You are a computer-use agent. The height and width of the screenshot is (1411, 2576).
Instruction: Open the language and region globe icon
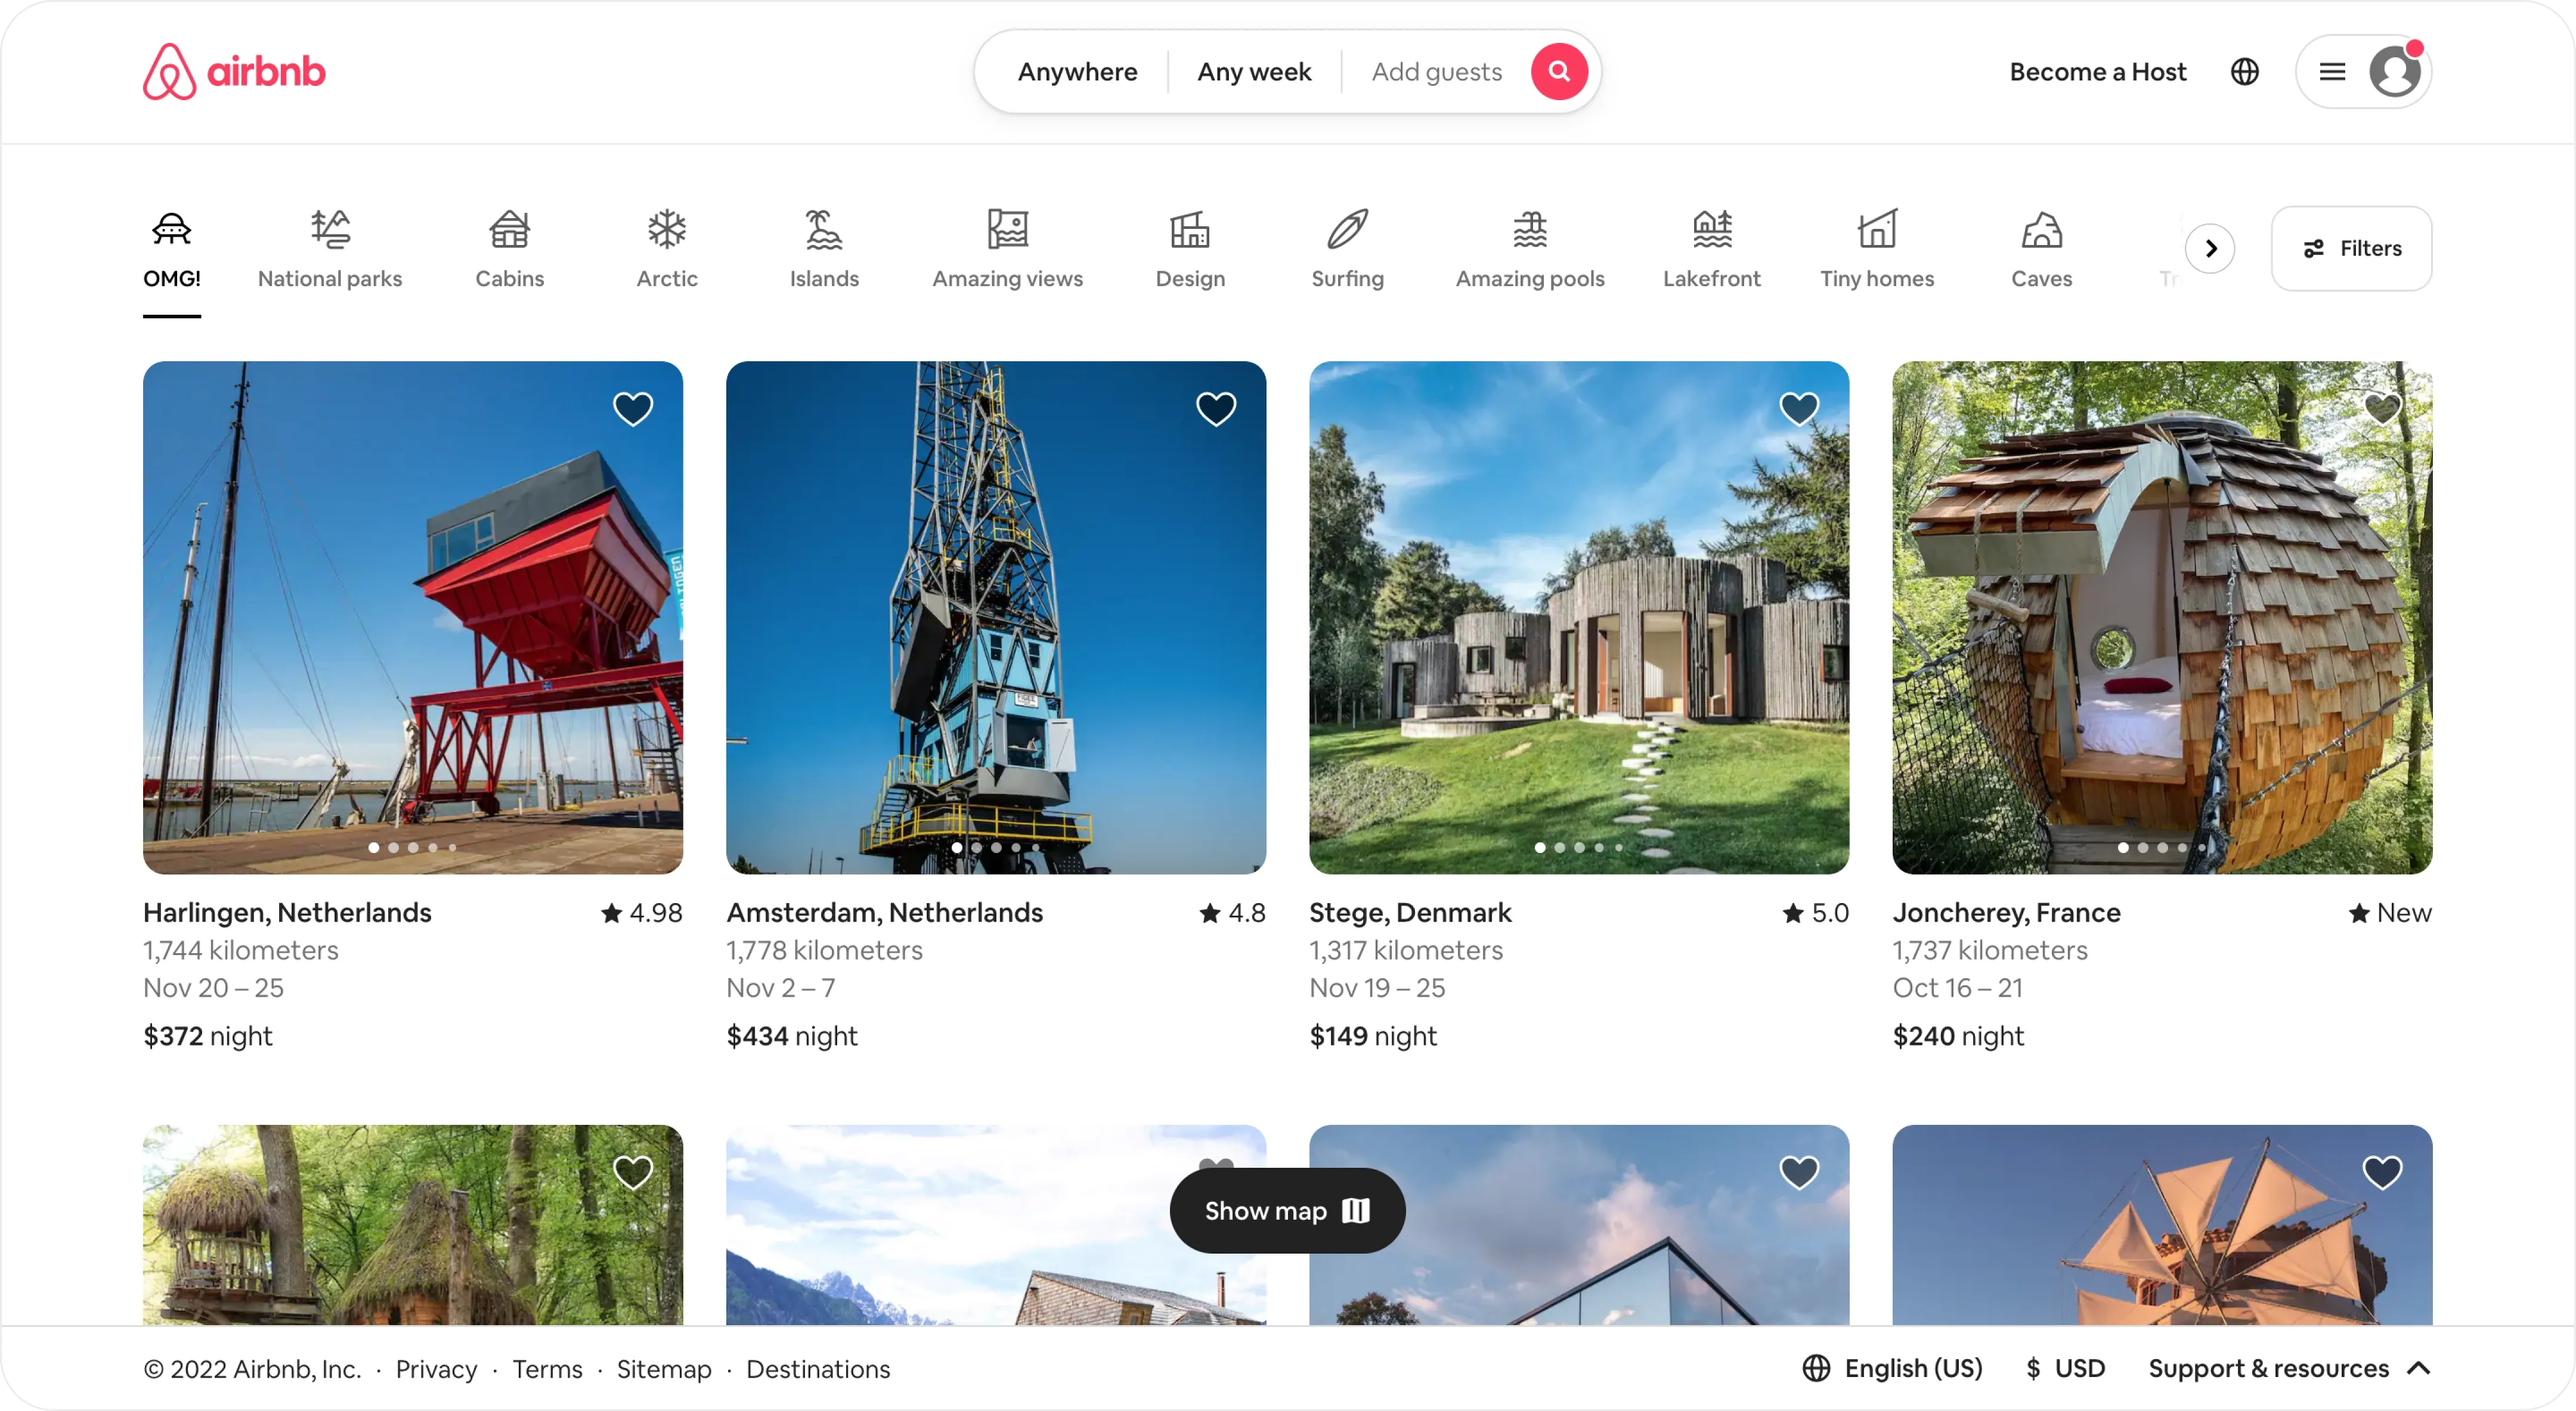point(2244,71)
